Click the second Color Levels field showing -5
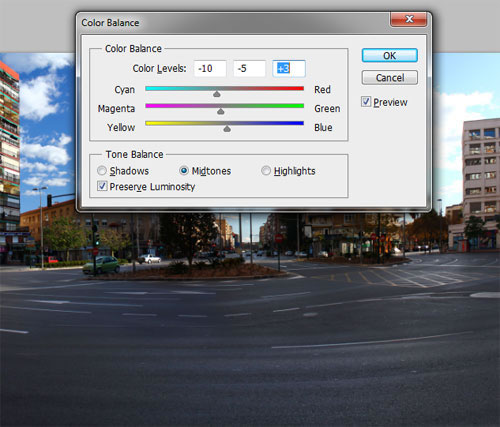The height and width of the screenshot is (427, 500). [249, 69]
